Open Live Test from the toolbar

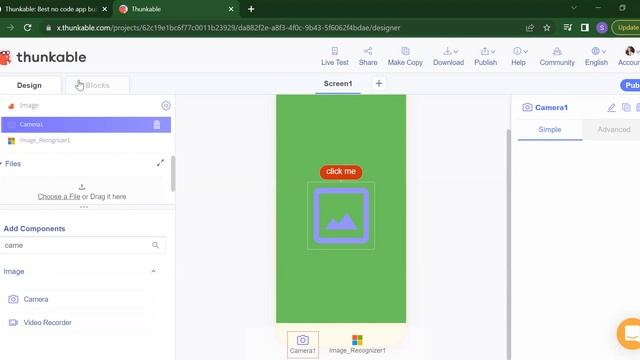[335, 56]
